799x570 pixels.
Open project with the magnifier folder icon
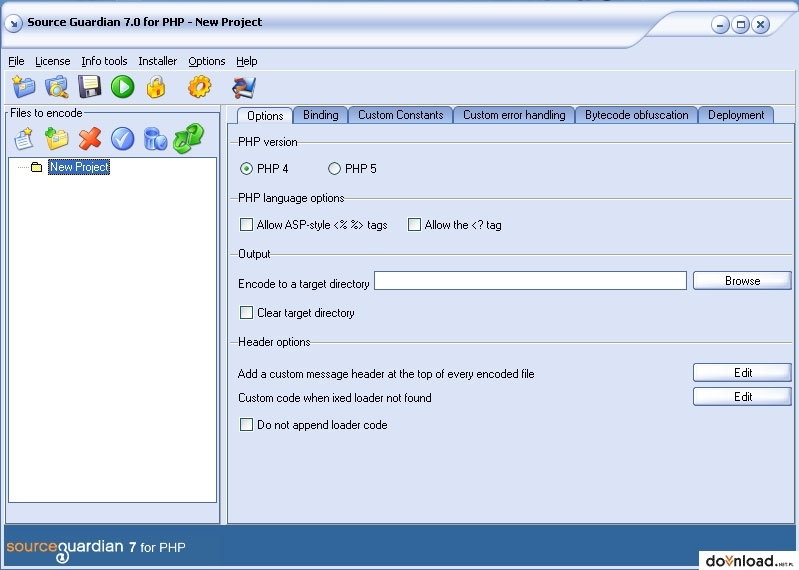(57, 87)
